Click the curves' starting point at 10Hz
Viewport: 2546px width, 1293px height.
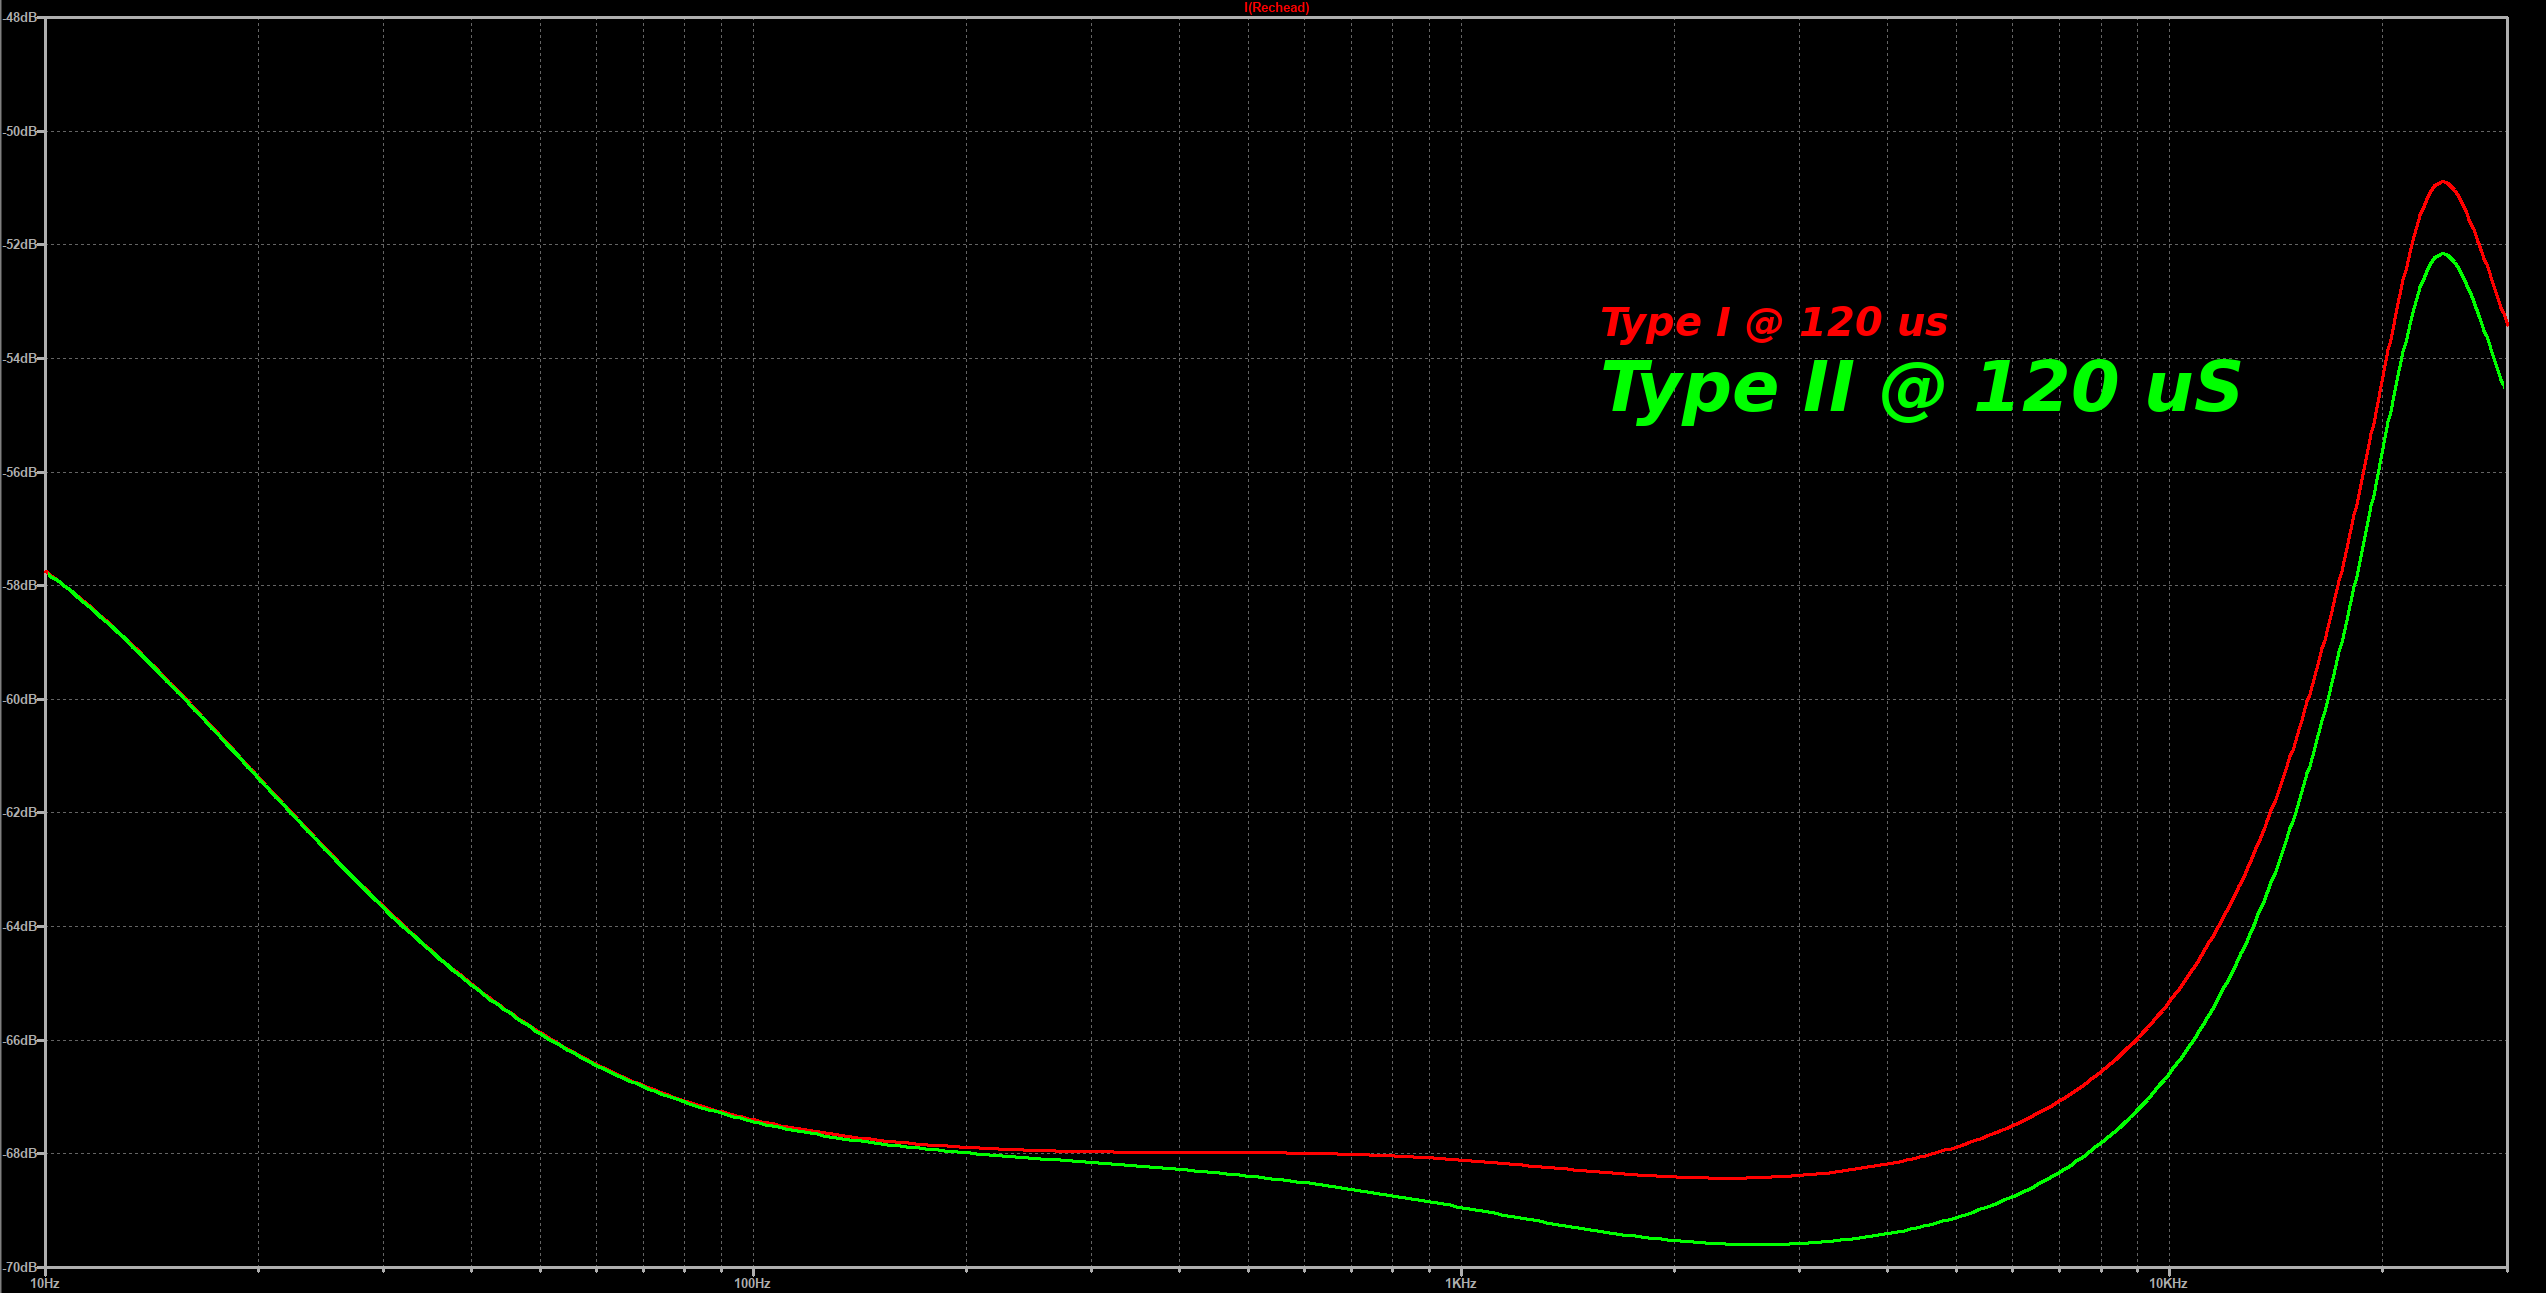47,573
